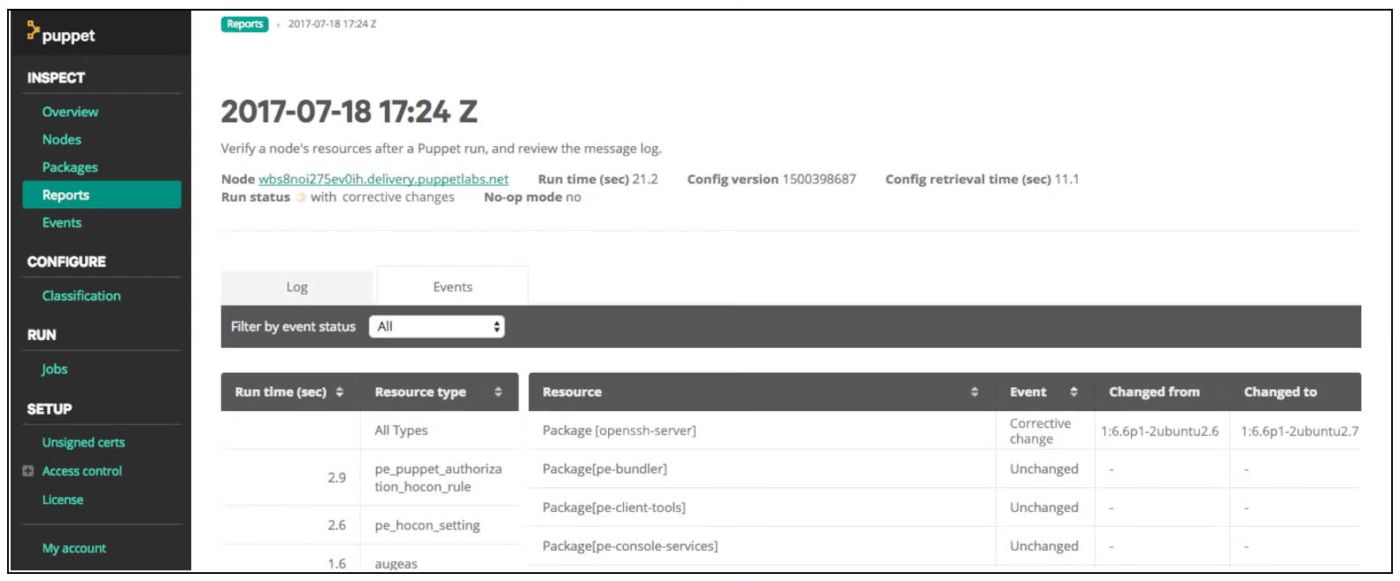Click Corrective change event cell
Viewport: 1400px width, 581px height.
pyautogui.click(x=1040, y=431)
